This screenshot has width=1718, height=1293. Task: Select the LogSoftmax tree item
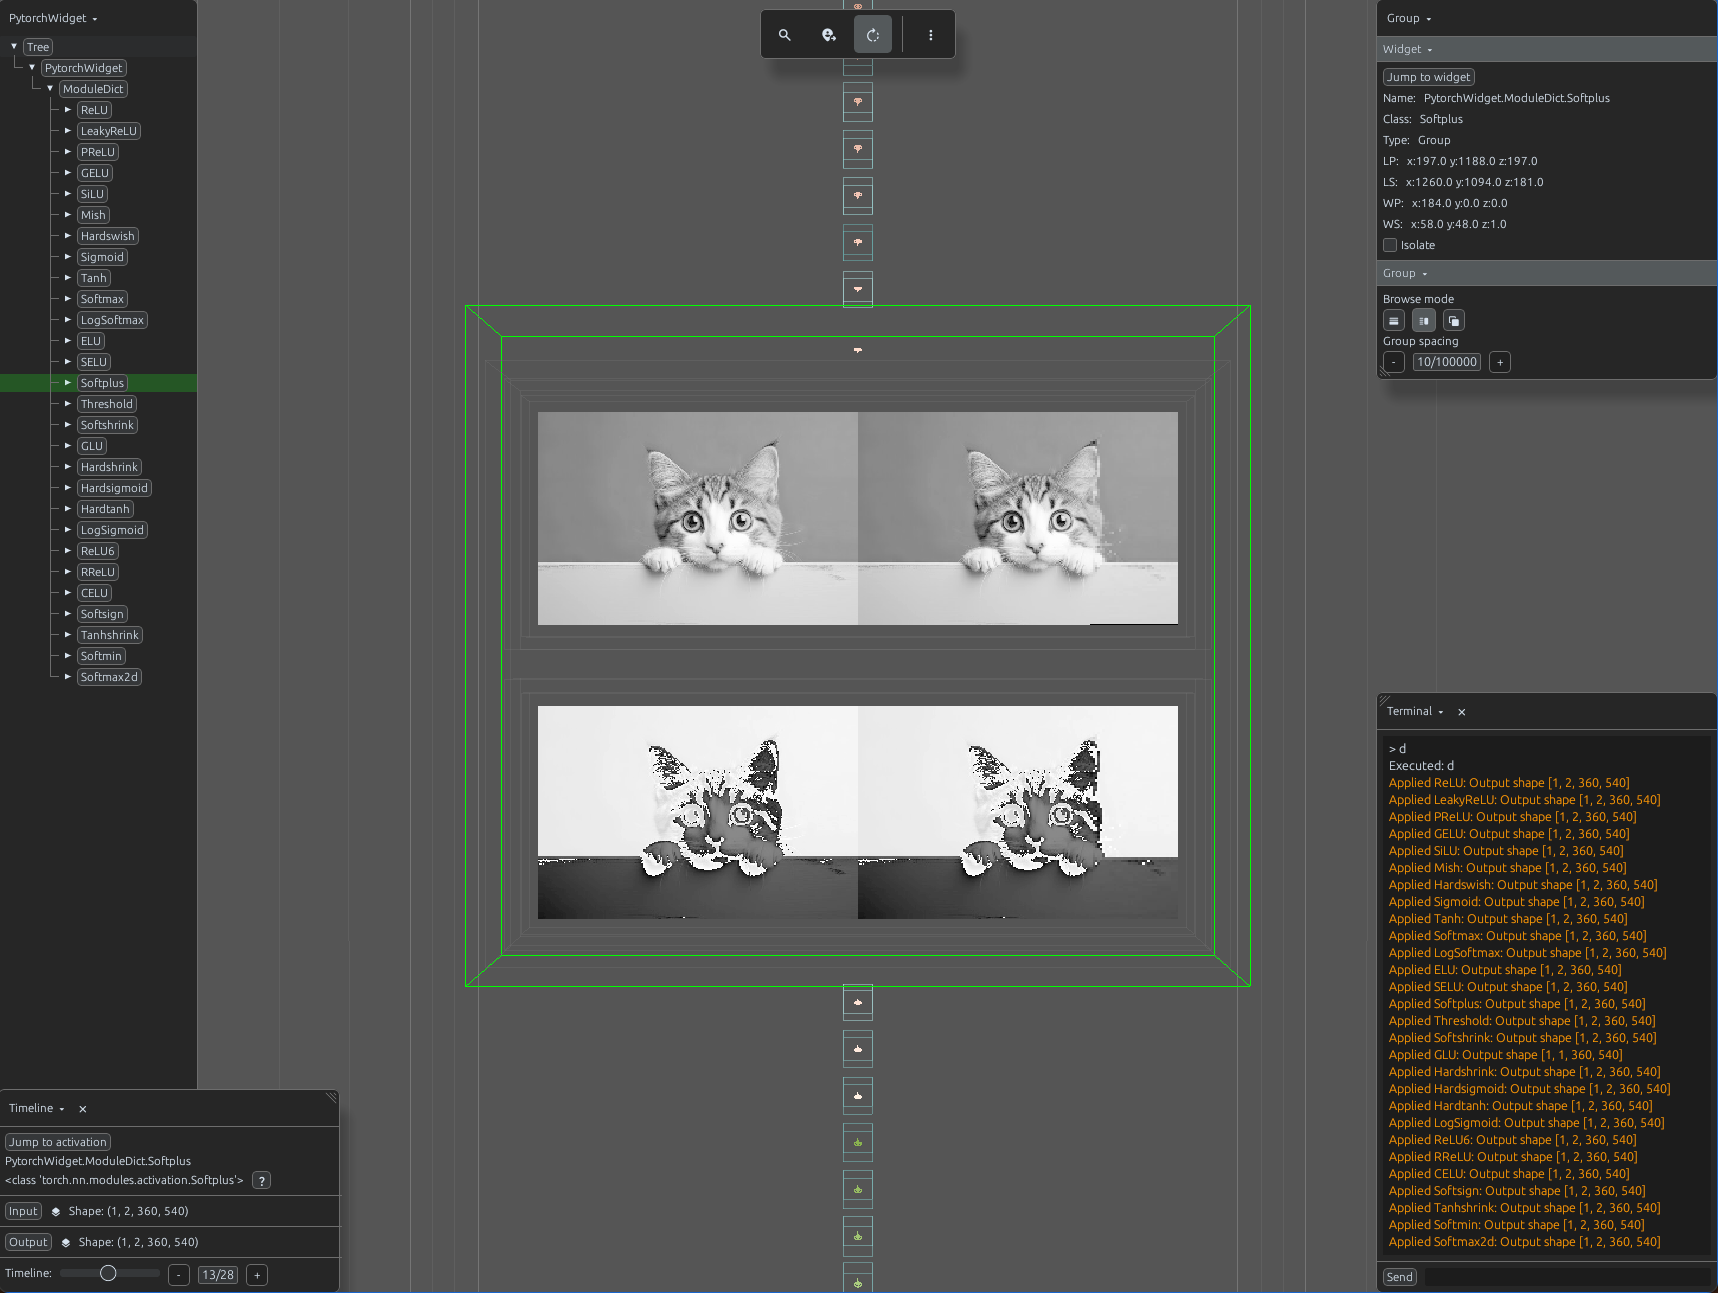[113, 320]
